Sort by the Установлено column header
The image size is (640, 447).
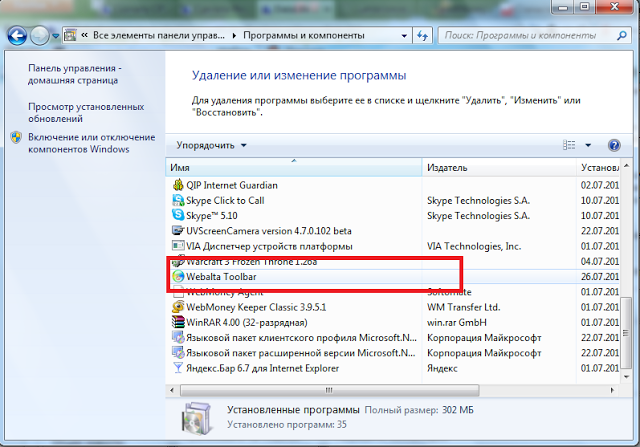[x=598, y=168]
